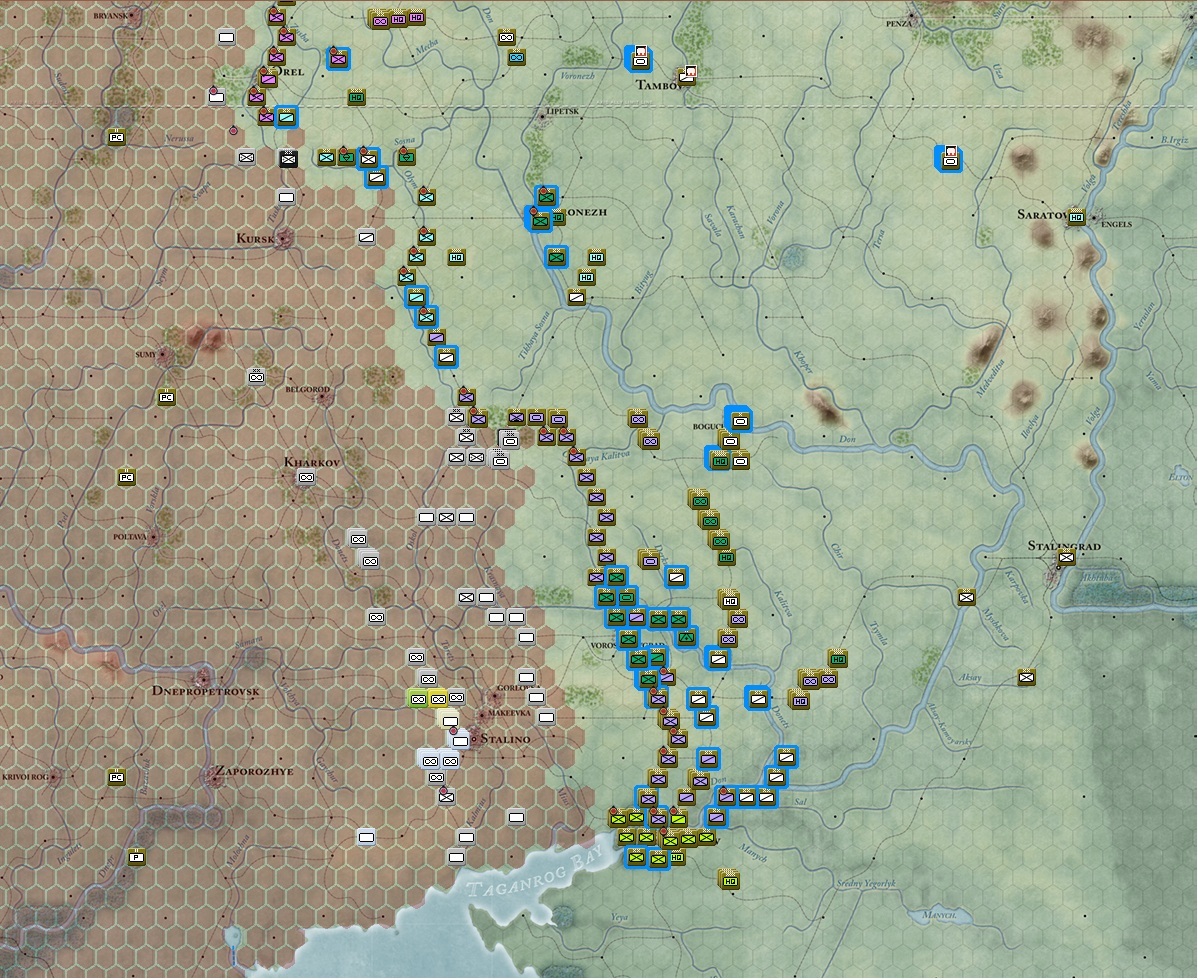The image size is (1198, 980).
Task: Select the gray infantry unit with red marker south of Stalino
Action: [446, 797]
